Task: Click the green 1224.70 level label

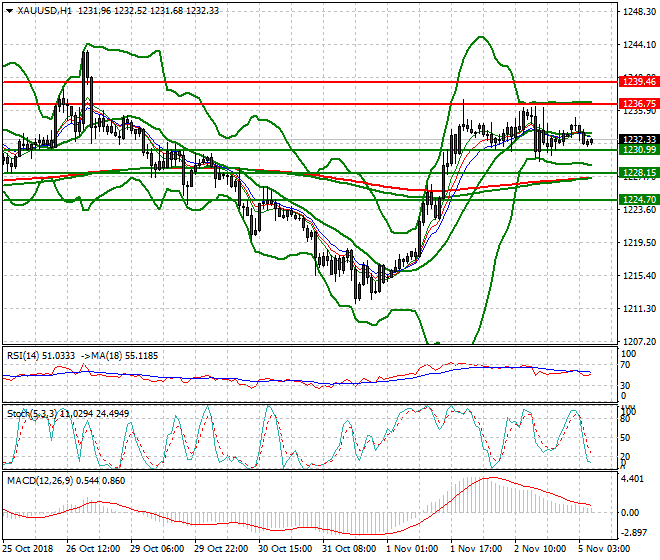Action: (x=639, y=200)
